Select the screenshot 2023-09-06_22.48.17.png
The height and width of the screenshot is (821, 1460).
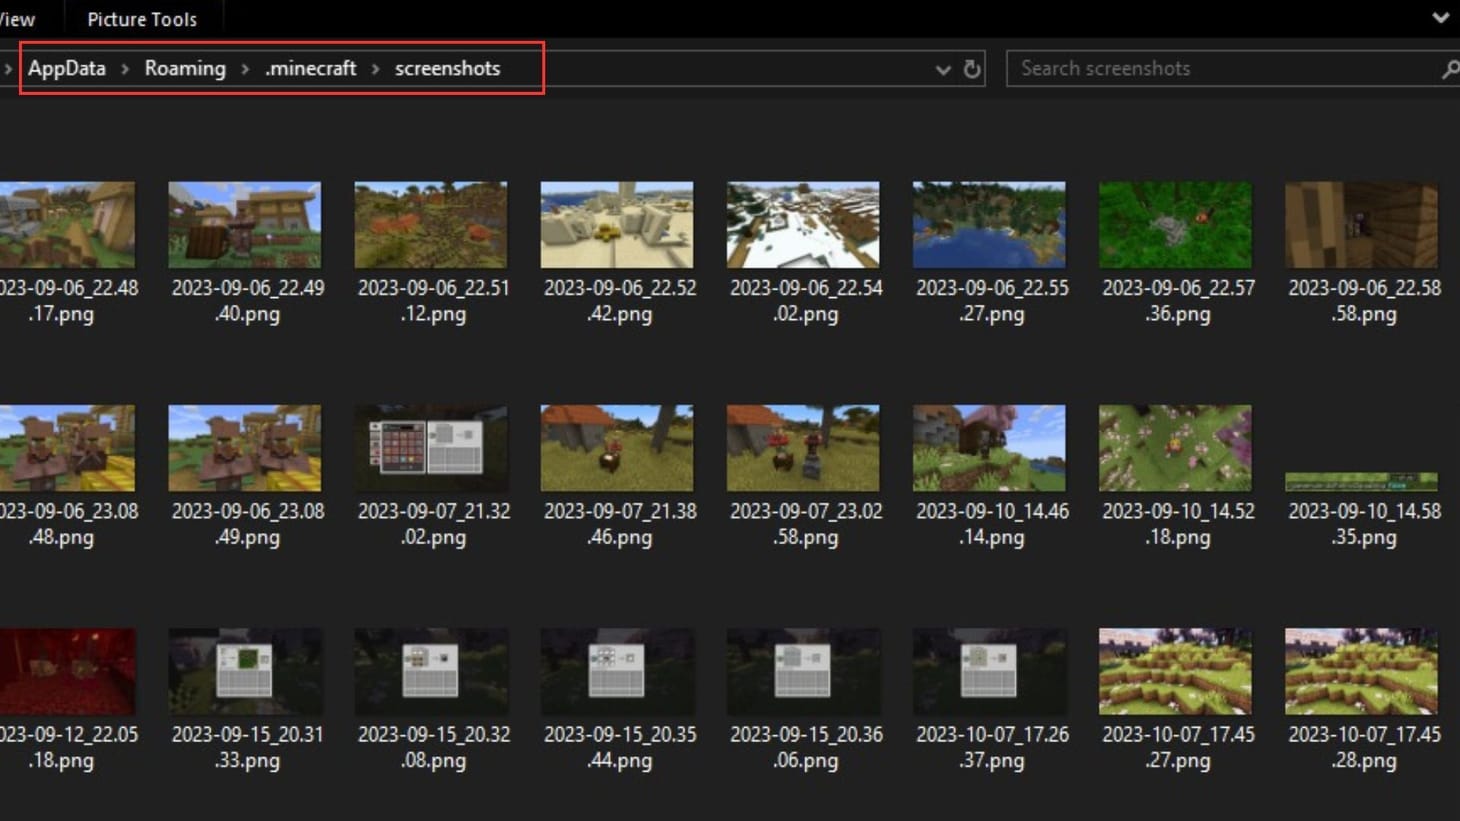click(x=67, y=223)
